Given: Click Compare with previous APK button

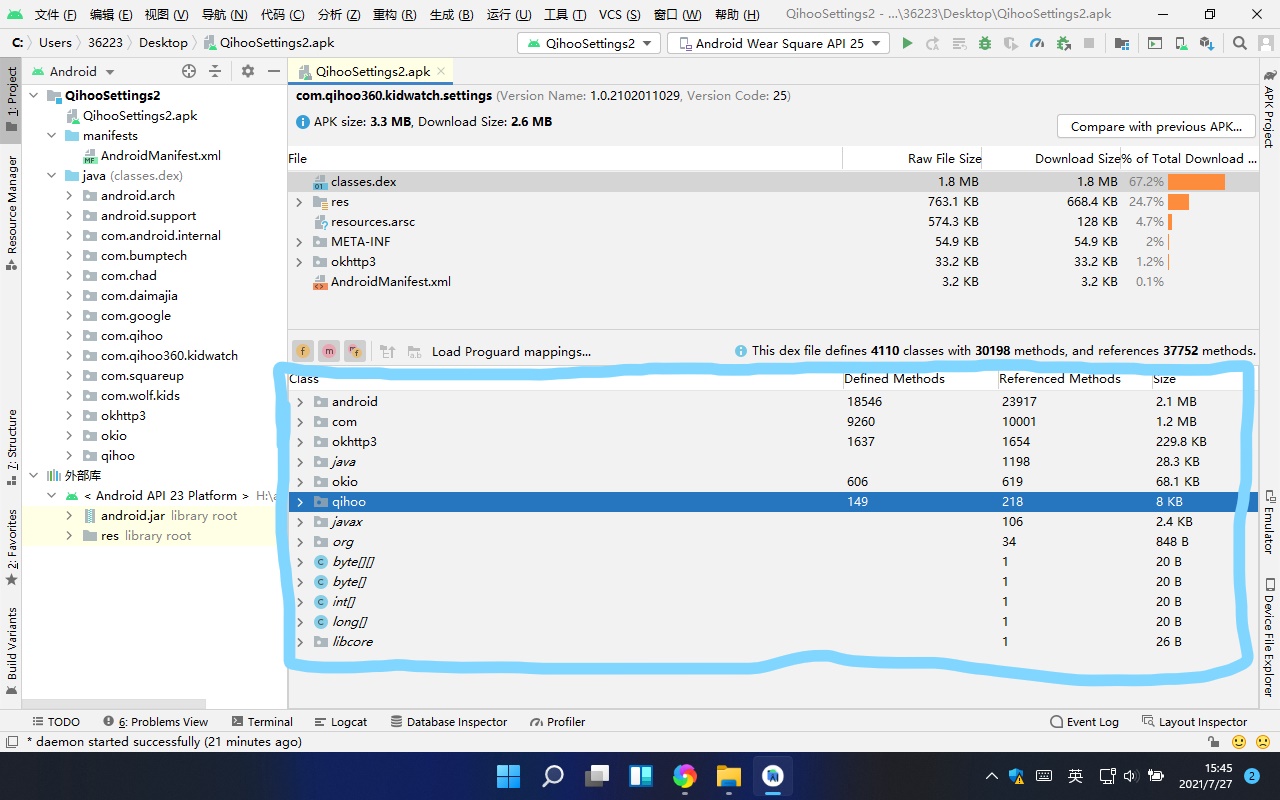Looking at the screenshot, I should pos(1156,126).
